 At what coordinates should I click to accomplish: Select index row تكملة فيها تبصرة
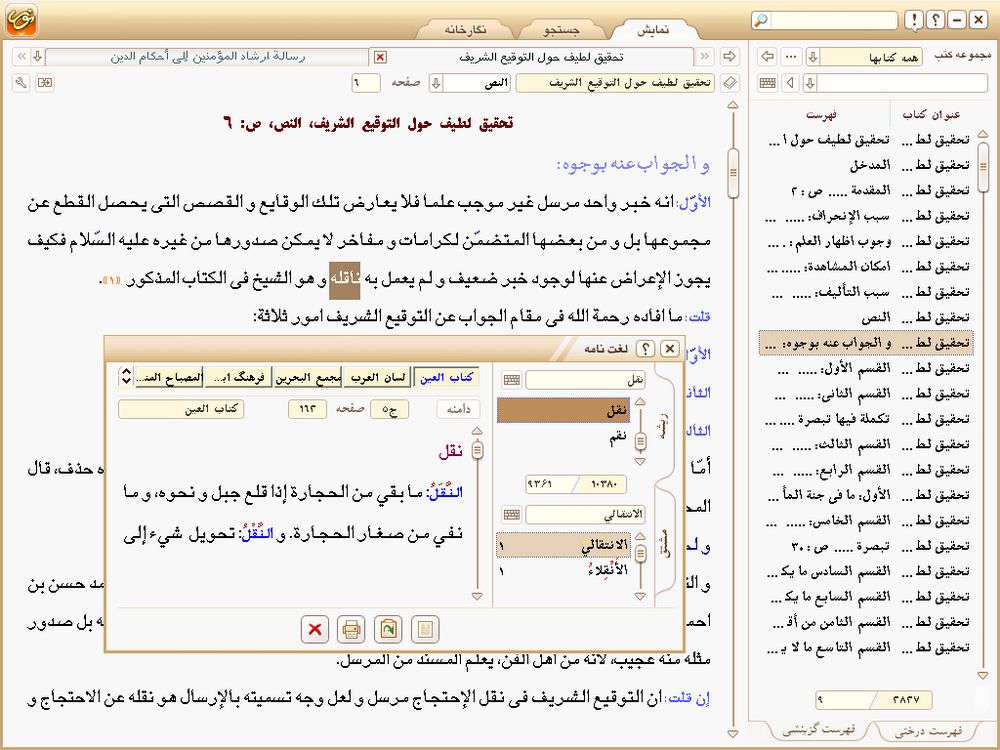click(x=866, y=419)
